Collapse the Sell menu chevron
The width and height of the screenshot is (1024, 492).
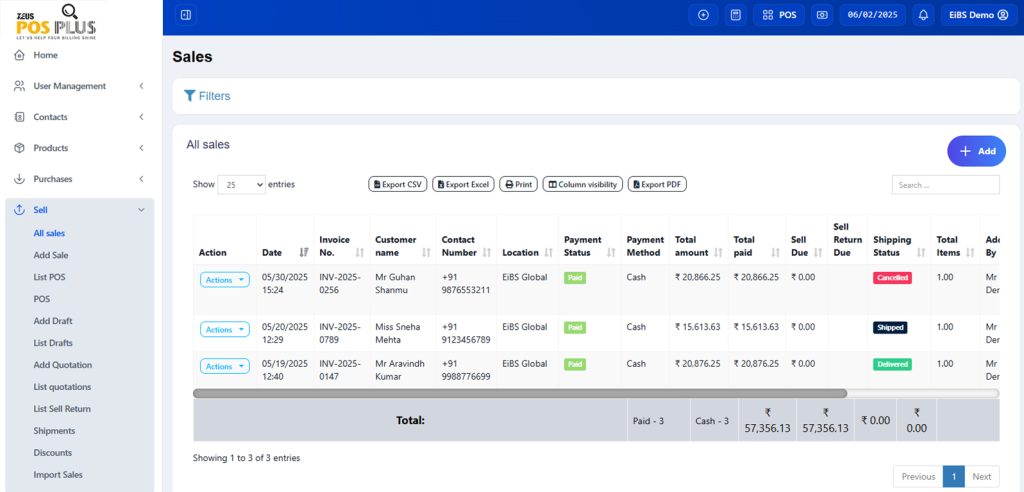click(142, 210)
